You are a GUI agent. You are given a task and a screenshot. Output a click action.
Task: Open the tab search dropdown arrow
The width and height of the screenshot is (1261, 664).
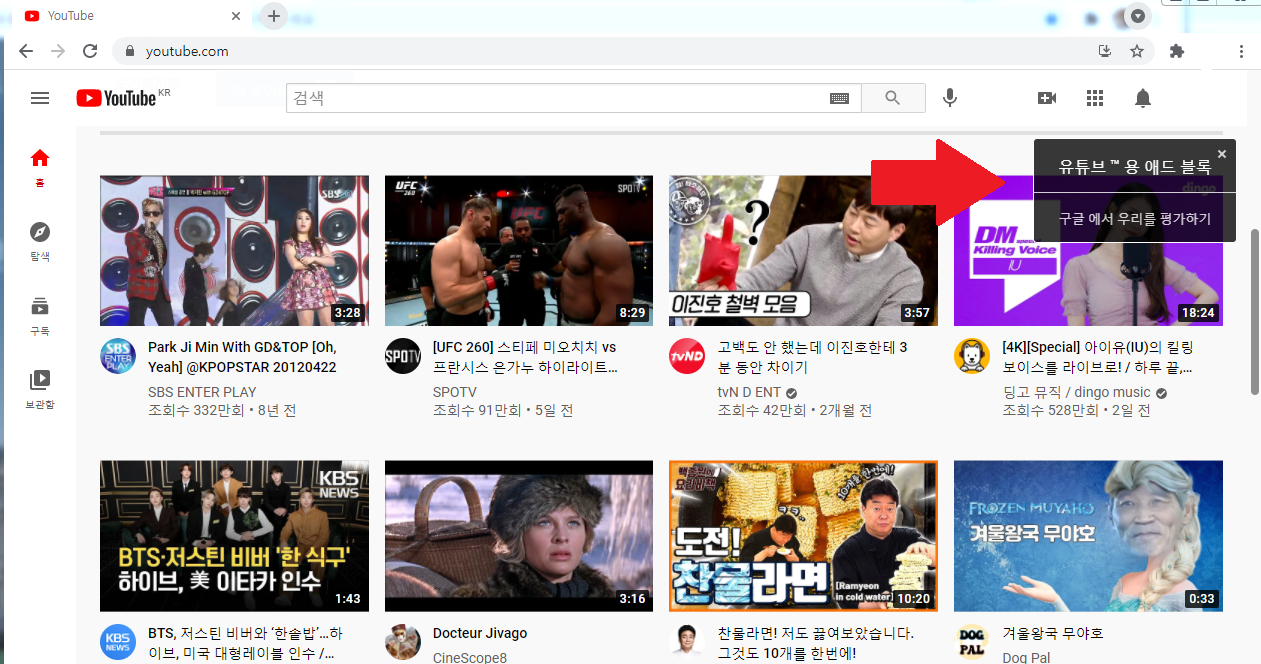tap(1138, 16)
